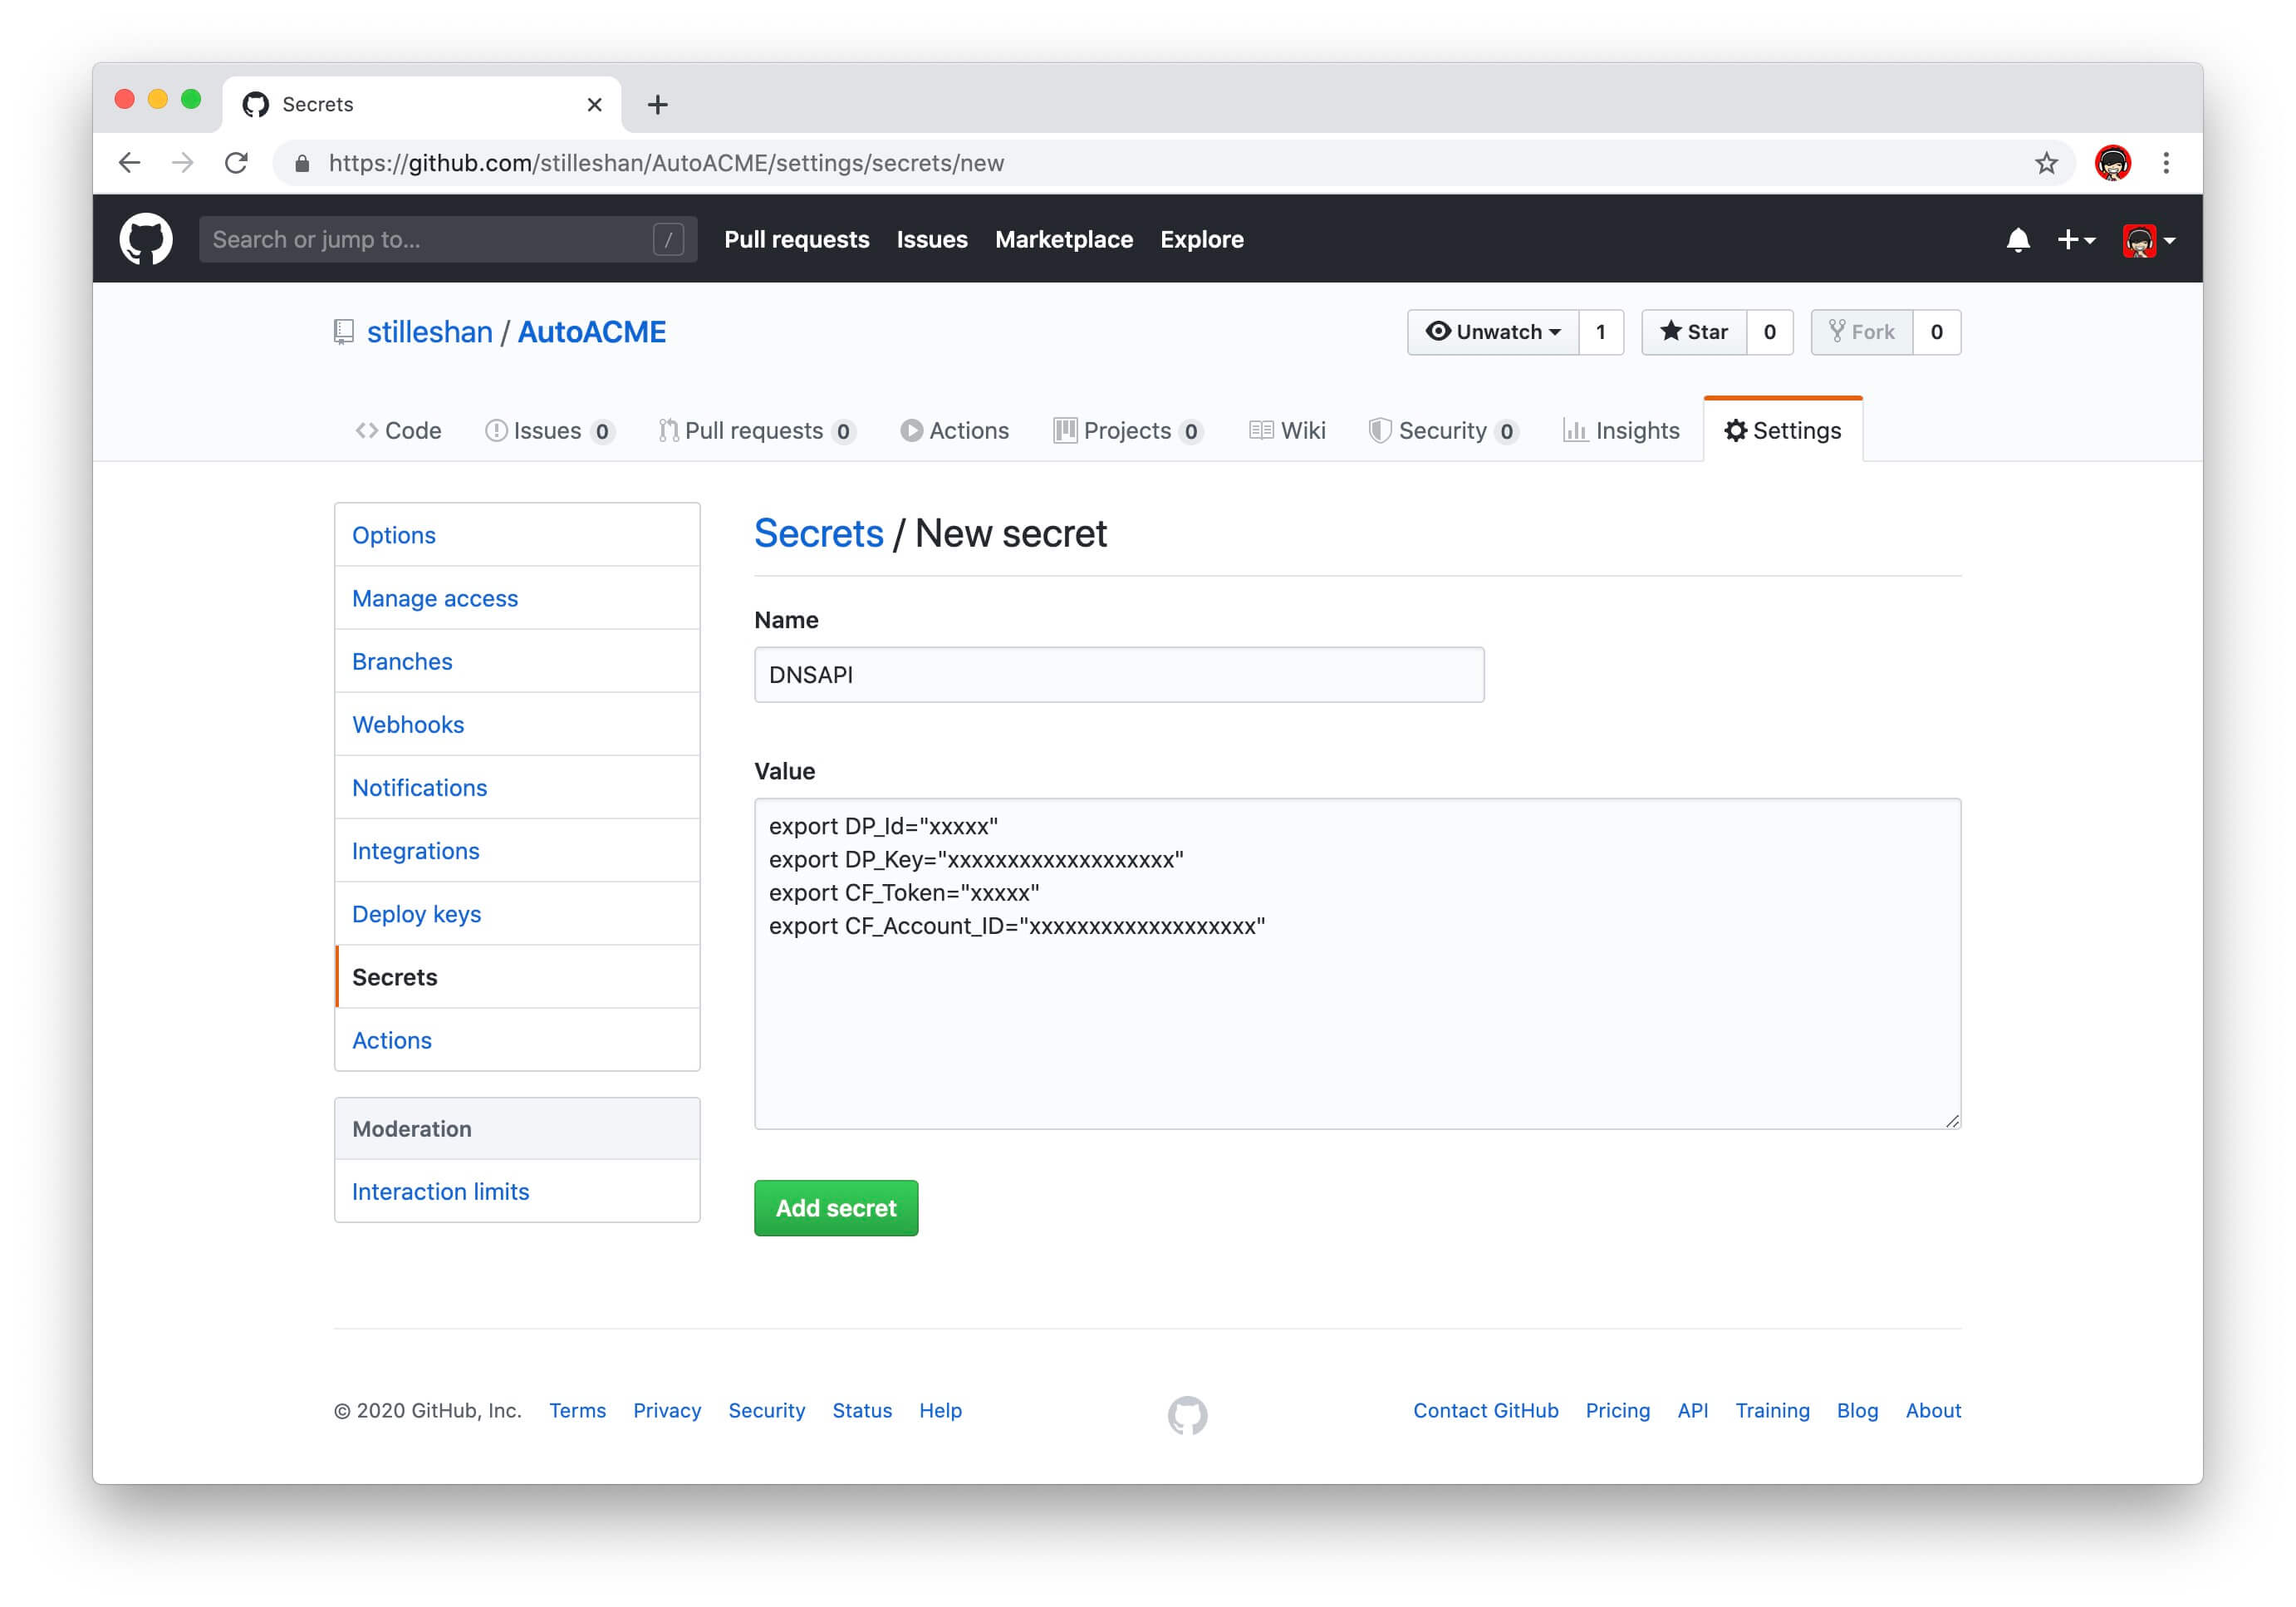Switch to the Actions tab

(954, 431)
